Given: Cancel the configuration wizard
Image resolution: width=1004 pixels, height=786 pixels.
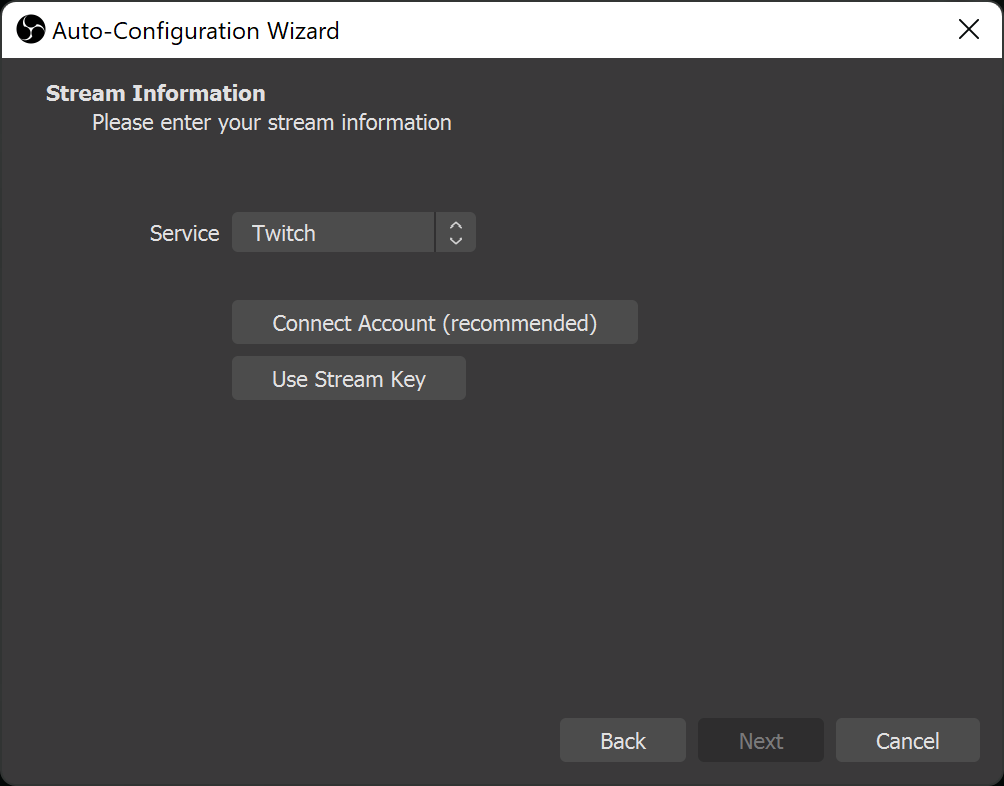Looking at the screenshot, I should pos(907,741).
